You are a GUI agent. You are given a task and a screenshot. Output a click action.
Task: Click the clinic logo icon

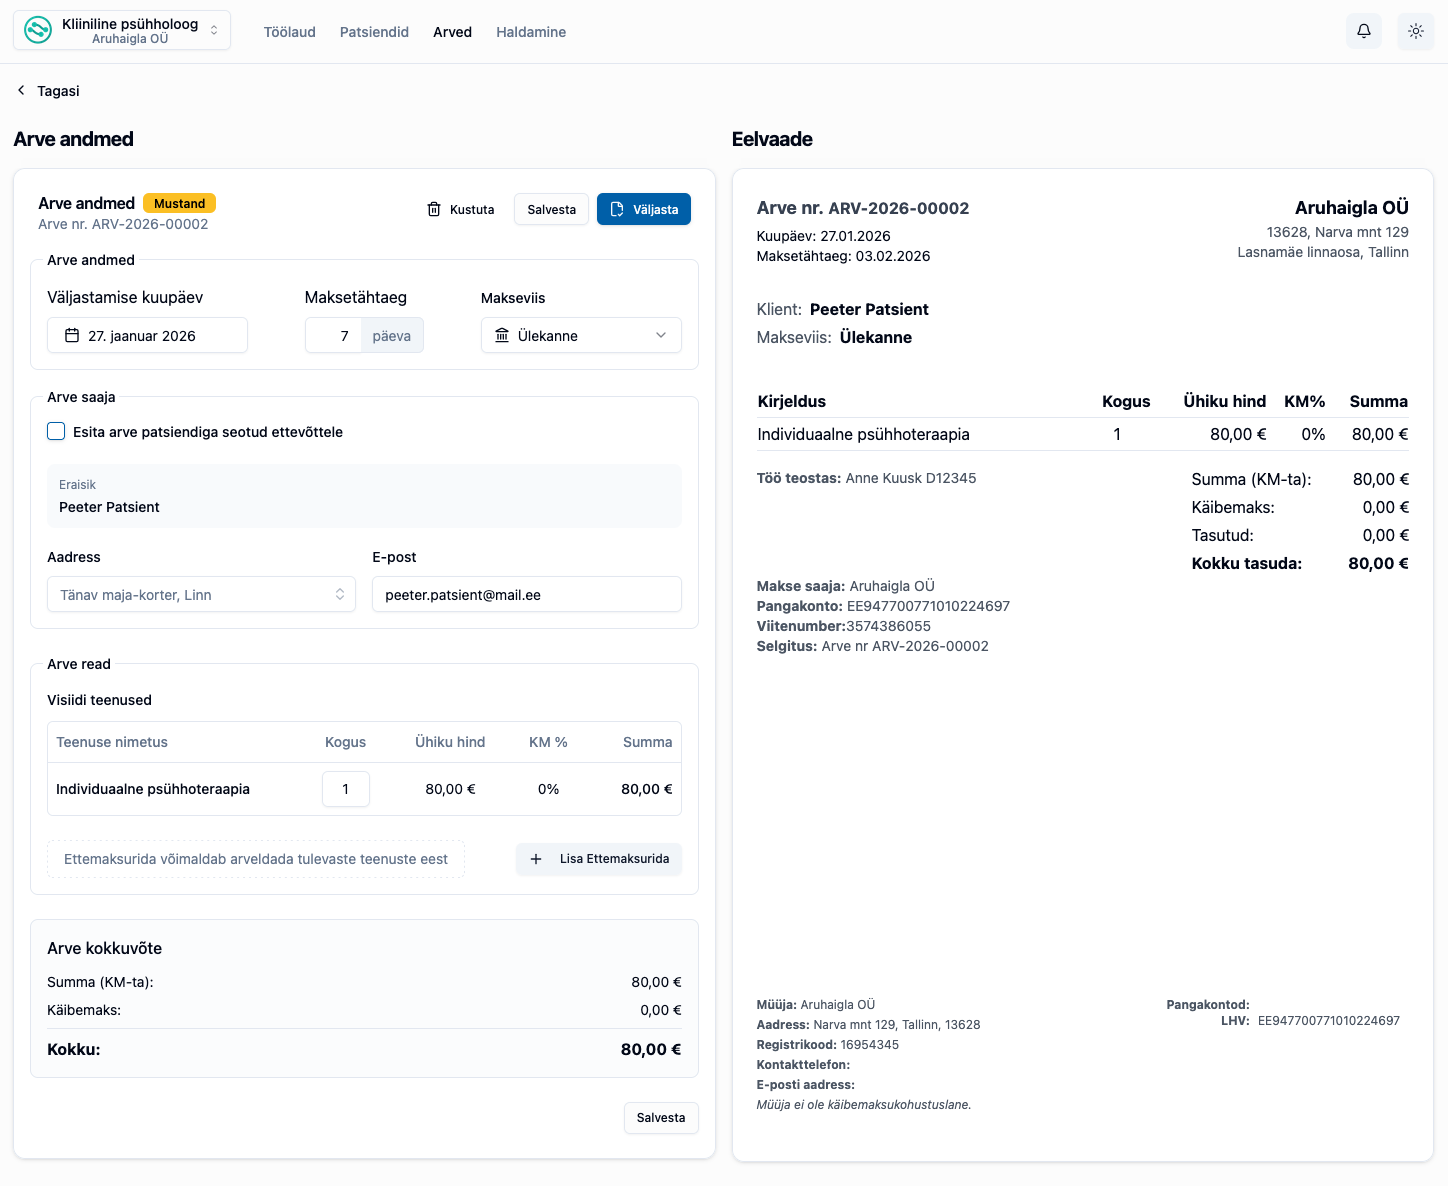pos(37,29)
